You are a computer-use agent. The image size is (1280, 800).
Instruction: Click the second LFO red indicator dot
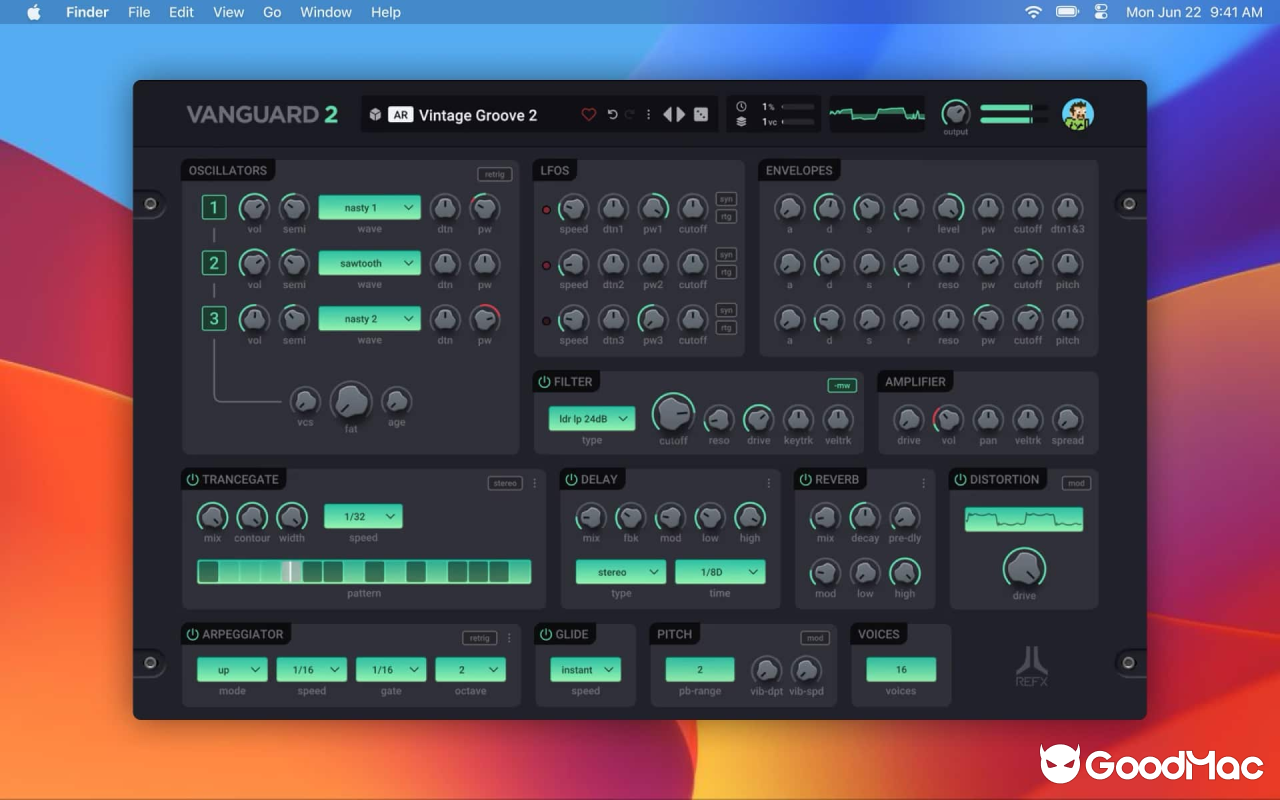point(546,266)
